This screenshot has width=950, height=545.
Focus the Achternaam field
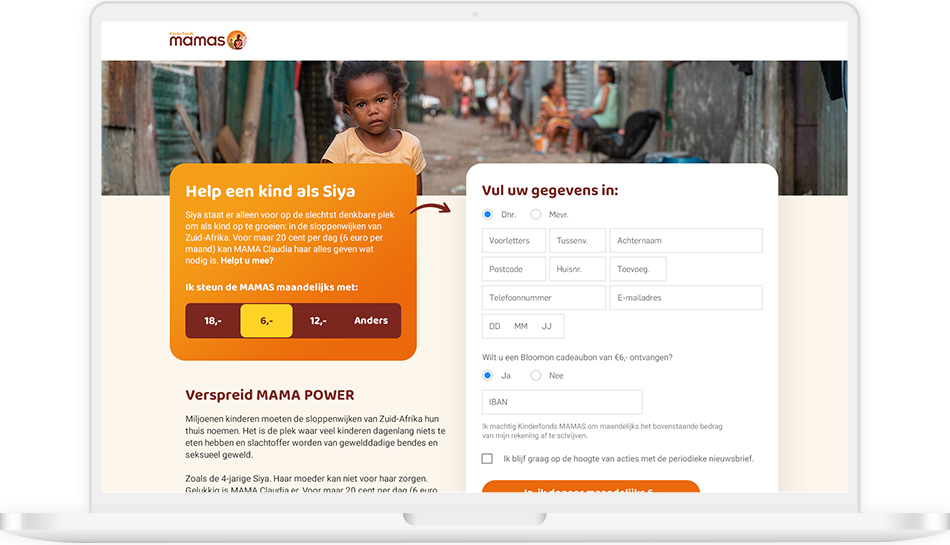(686, 240)
